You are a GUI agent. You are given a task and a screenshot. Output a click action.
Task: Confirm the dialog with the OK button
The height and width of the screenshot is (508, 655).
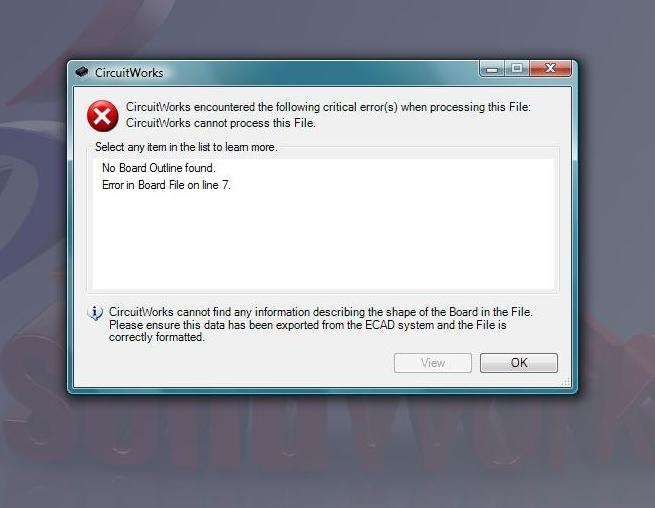[518, 363]
